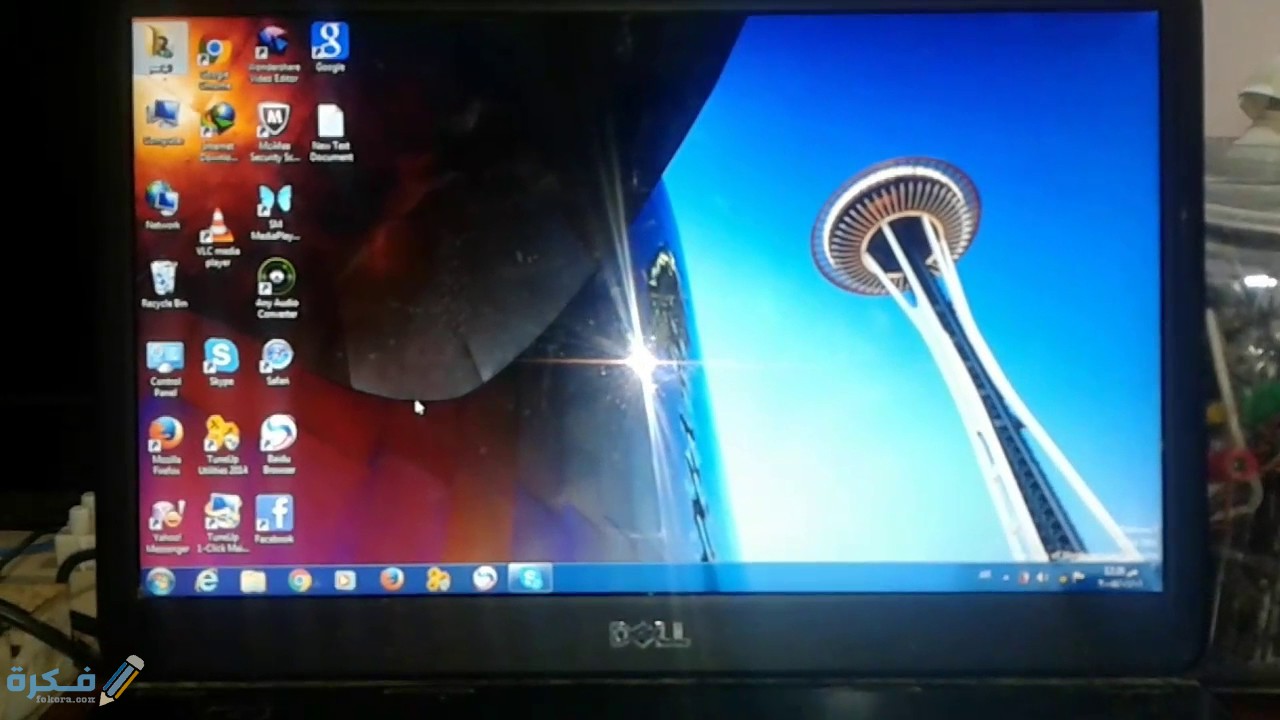Show hidden system tray icons

coord(1005,578)
